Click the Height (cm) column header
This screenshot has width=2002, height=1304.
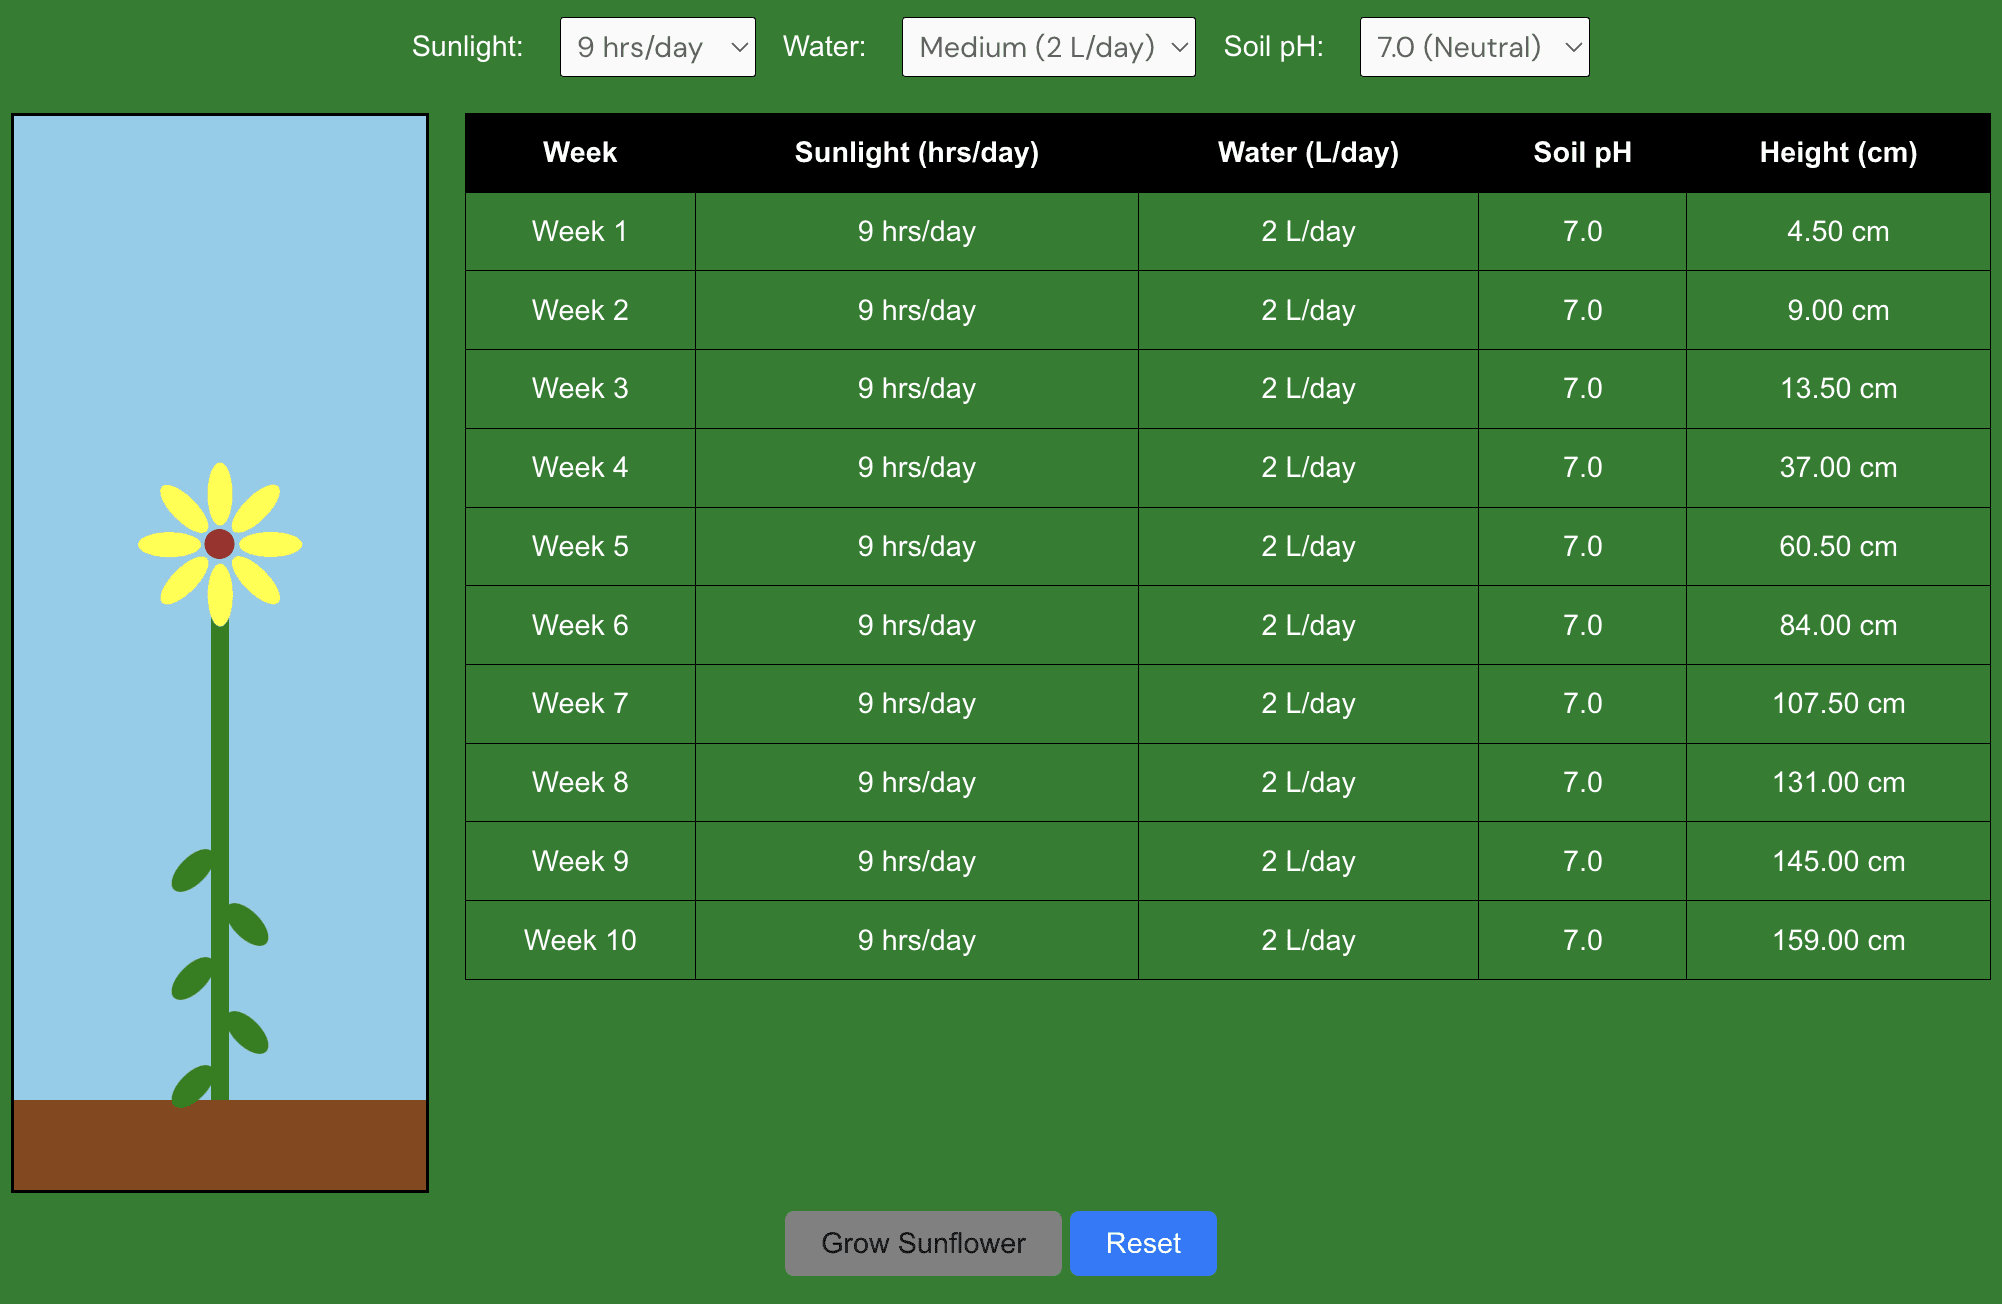click(x=1837, y=152)
